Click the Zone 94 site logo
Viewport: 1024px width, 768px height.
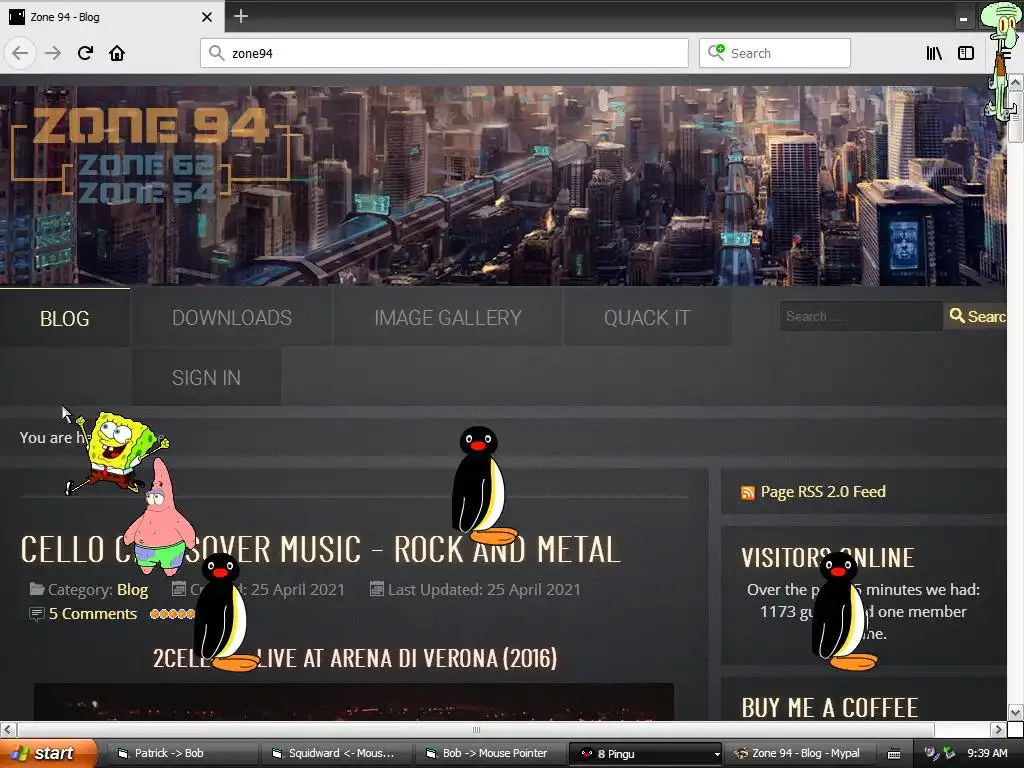[150, 153]
